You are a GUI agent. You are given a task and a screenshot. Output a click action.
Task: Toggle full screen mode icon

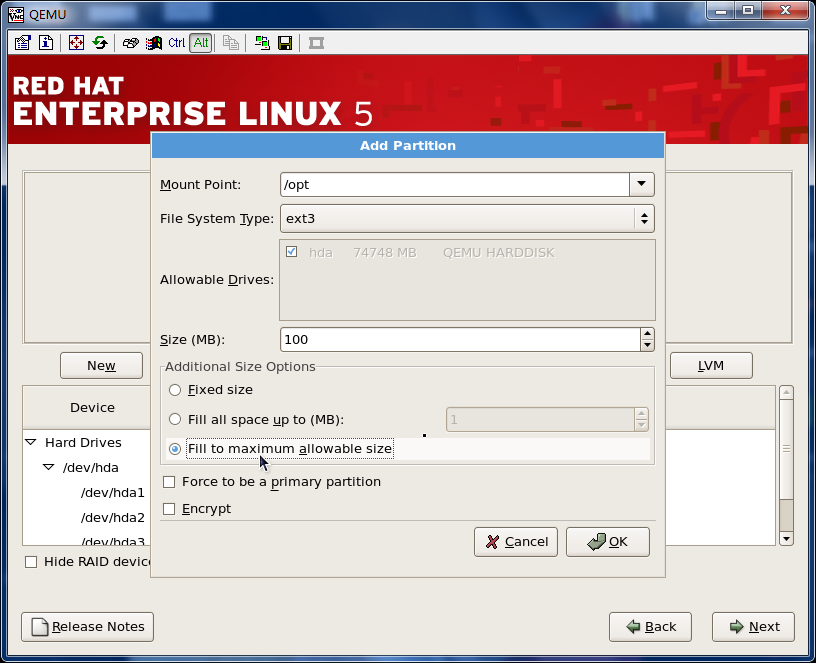76,43
